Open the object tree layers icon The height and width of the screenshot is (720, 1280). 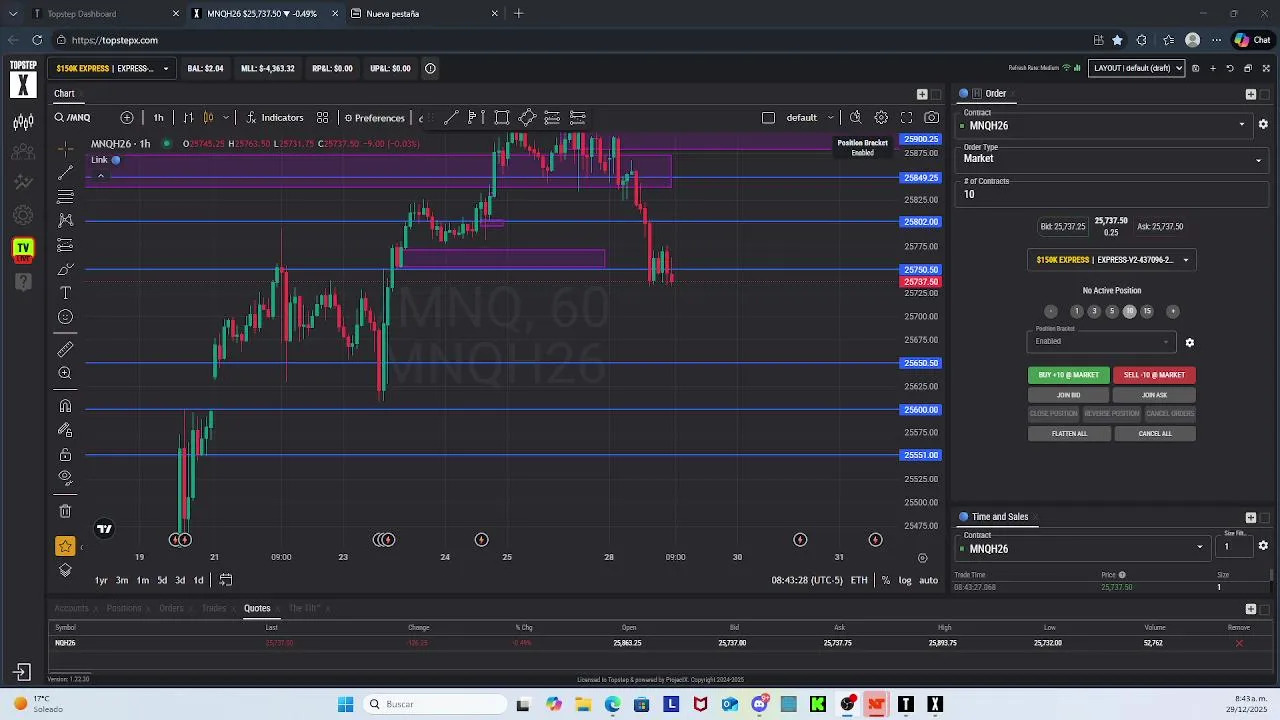coord(65,570)
